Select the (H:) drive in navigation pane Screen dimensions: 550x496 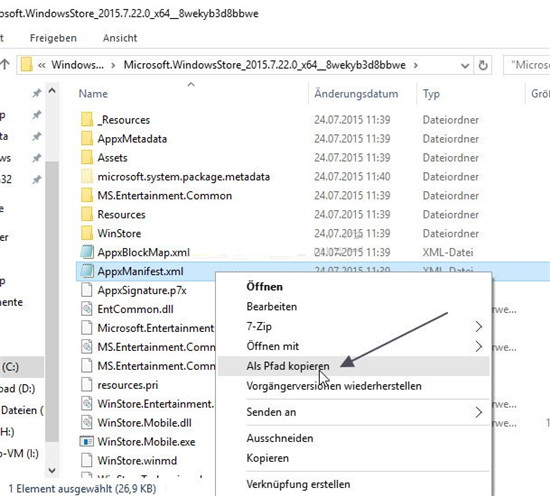7,431
